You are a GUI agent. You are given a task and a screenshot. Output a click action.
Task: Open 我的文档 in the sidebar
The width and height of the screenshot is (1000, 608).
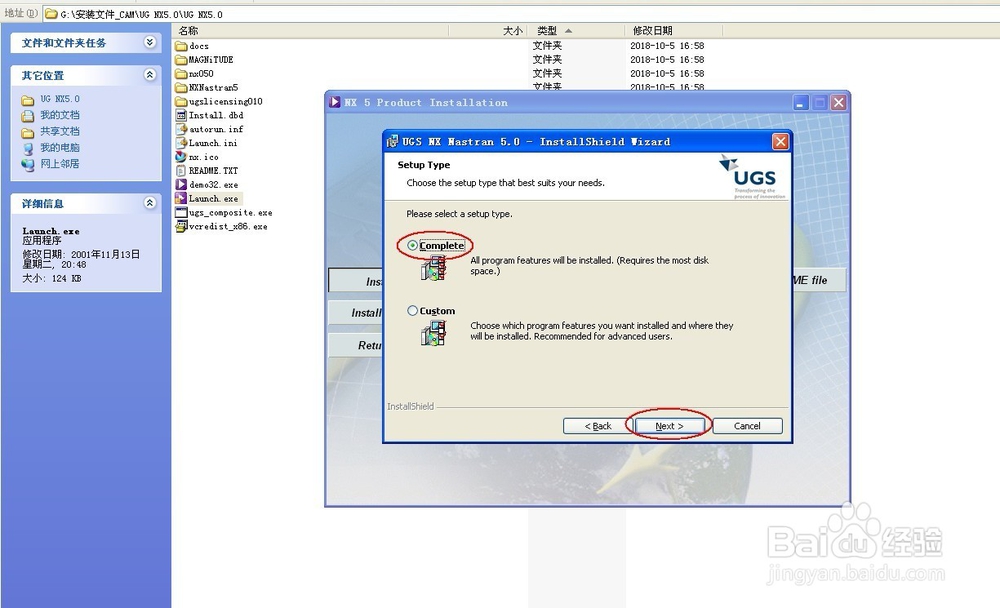[x=60, y=115]
